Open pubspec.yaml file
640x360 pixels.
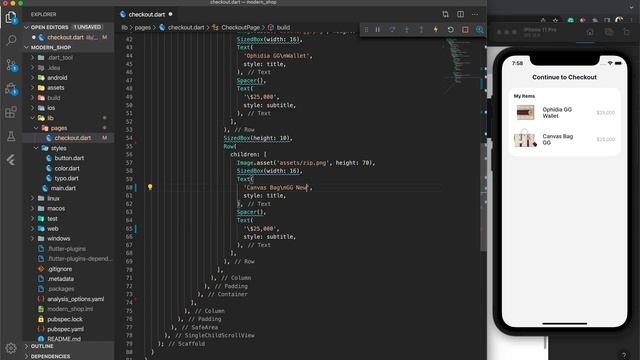click(65, 329)
